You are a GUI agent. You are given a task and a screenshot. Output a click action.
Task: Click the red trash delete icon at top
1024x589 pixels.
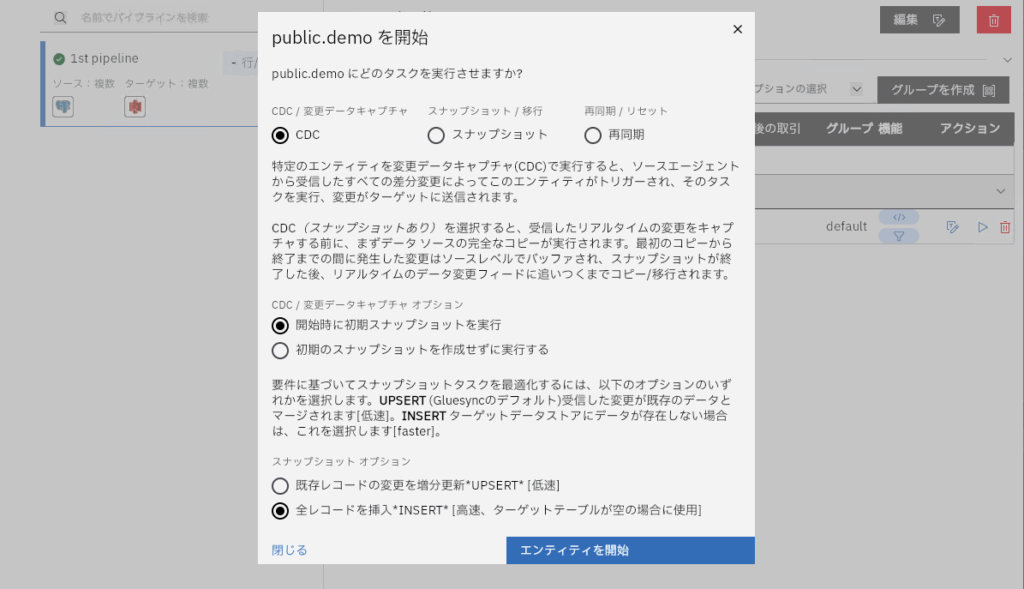993,20
